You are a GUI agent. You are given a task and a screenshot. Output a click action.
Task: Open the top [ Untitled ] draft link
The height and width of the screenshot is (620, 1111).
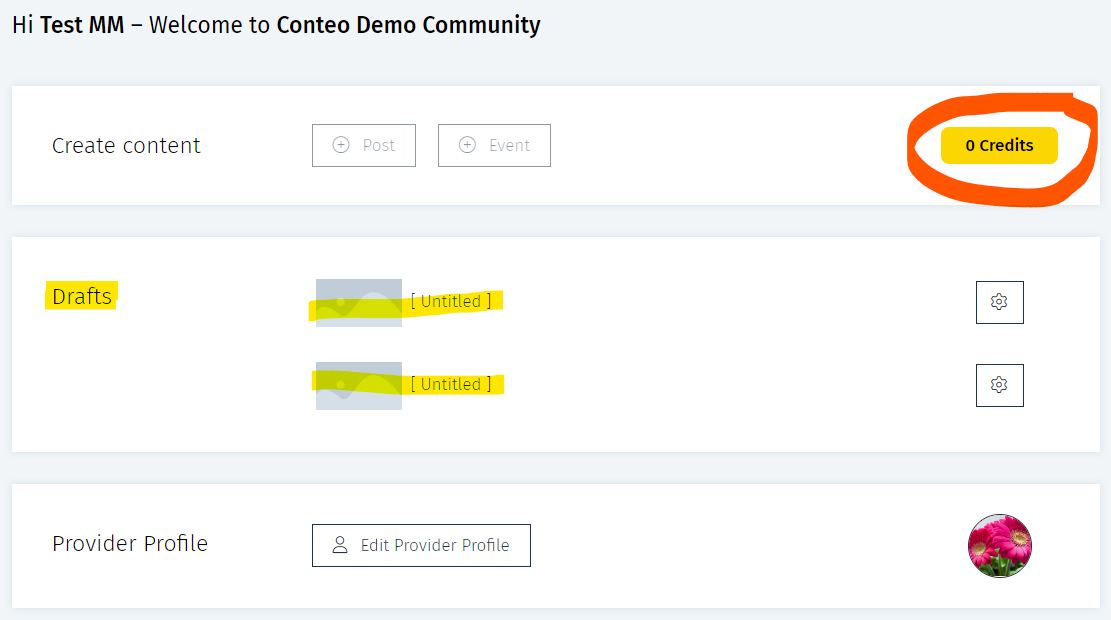pyautogui.click(x=451, y=301)
